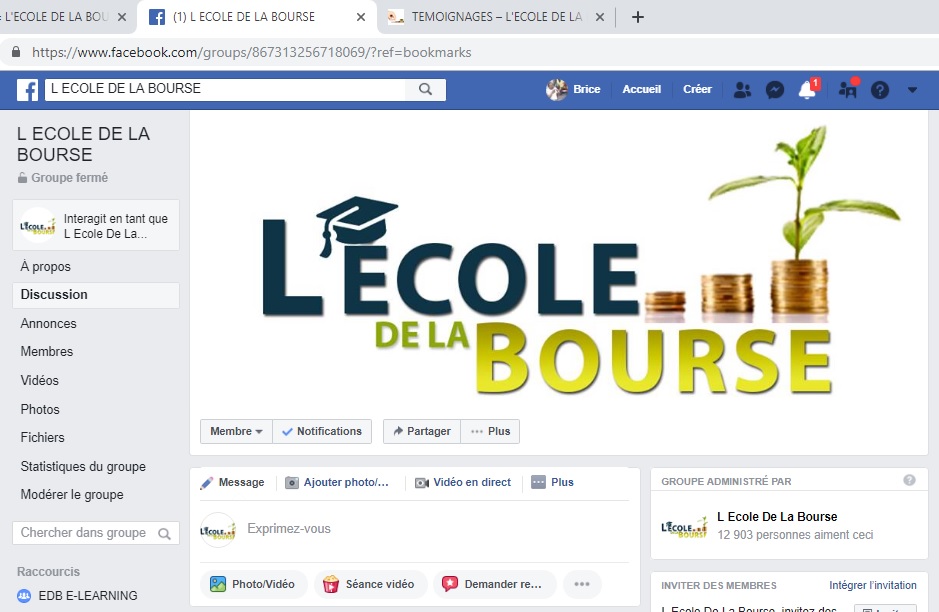This screenshot has height=612, width=939.
Task: Click the L ECOLE DE LA BOURSE group title
Action: pyautogui.click(x=83, y=144)
